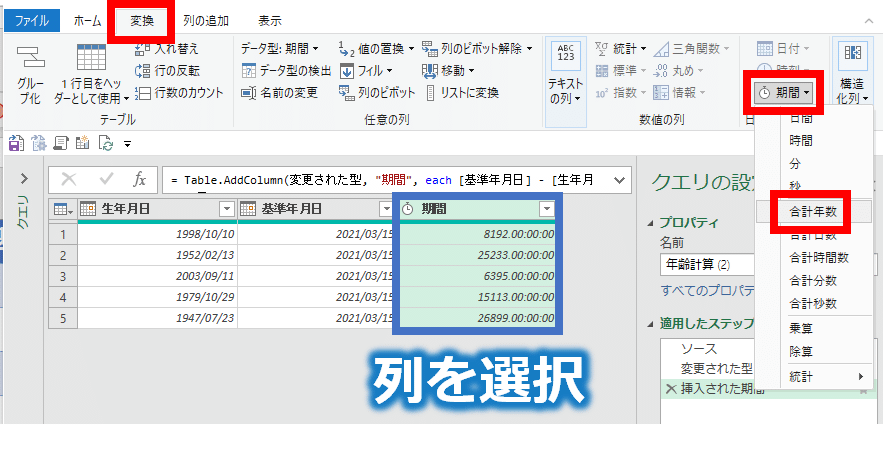Click the fx formula button
Screen dimensions: 883x468
coord(139,180)
